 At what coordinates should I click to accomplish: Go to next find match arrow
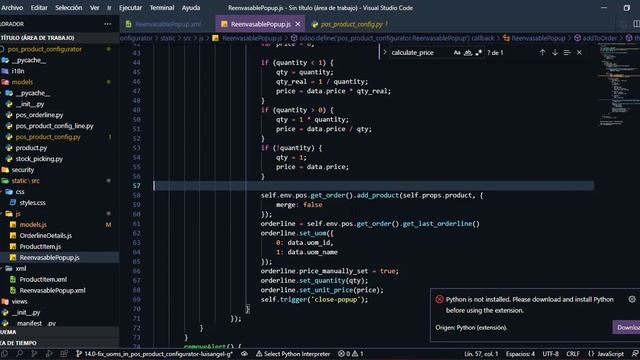[555, 53]
